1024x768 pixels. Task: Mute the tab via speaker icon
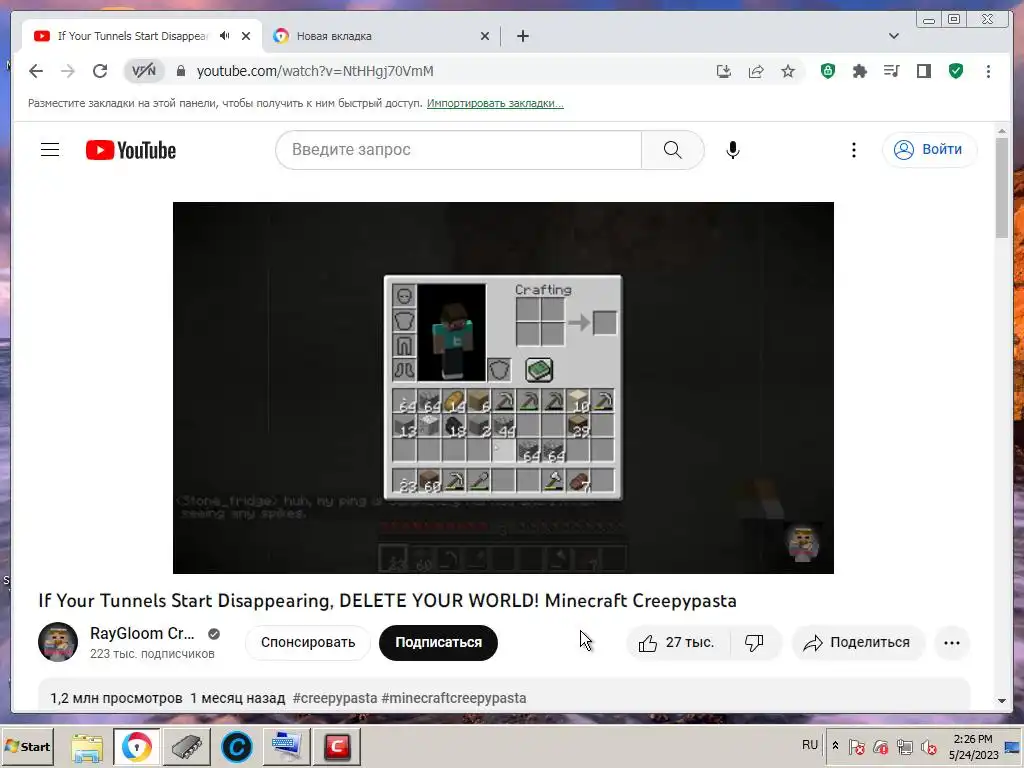(x=225, y=36)
